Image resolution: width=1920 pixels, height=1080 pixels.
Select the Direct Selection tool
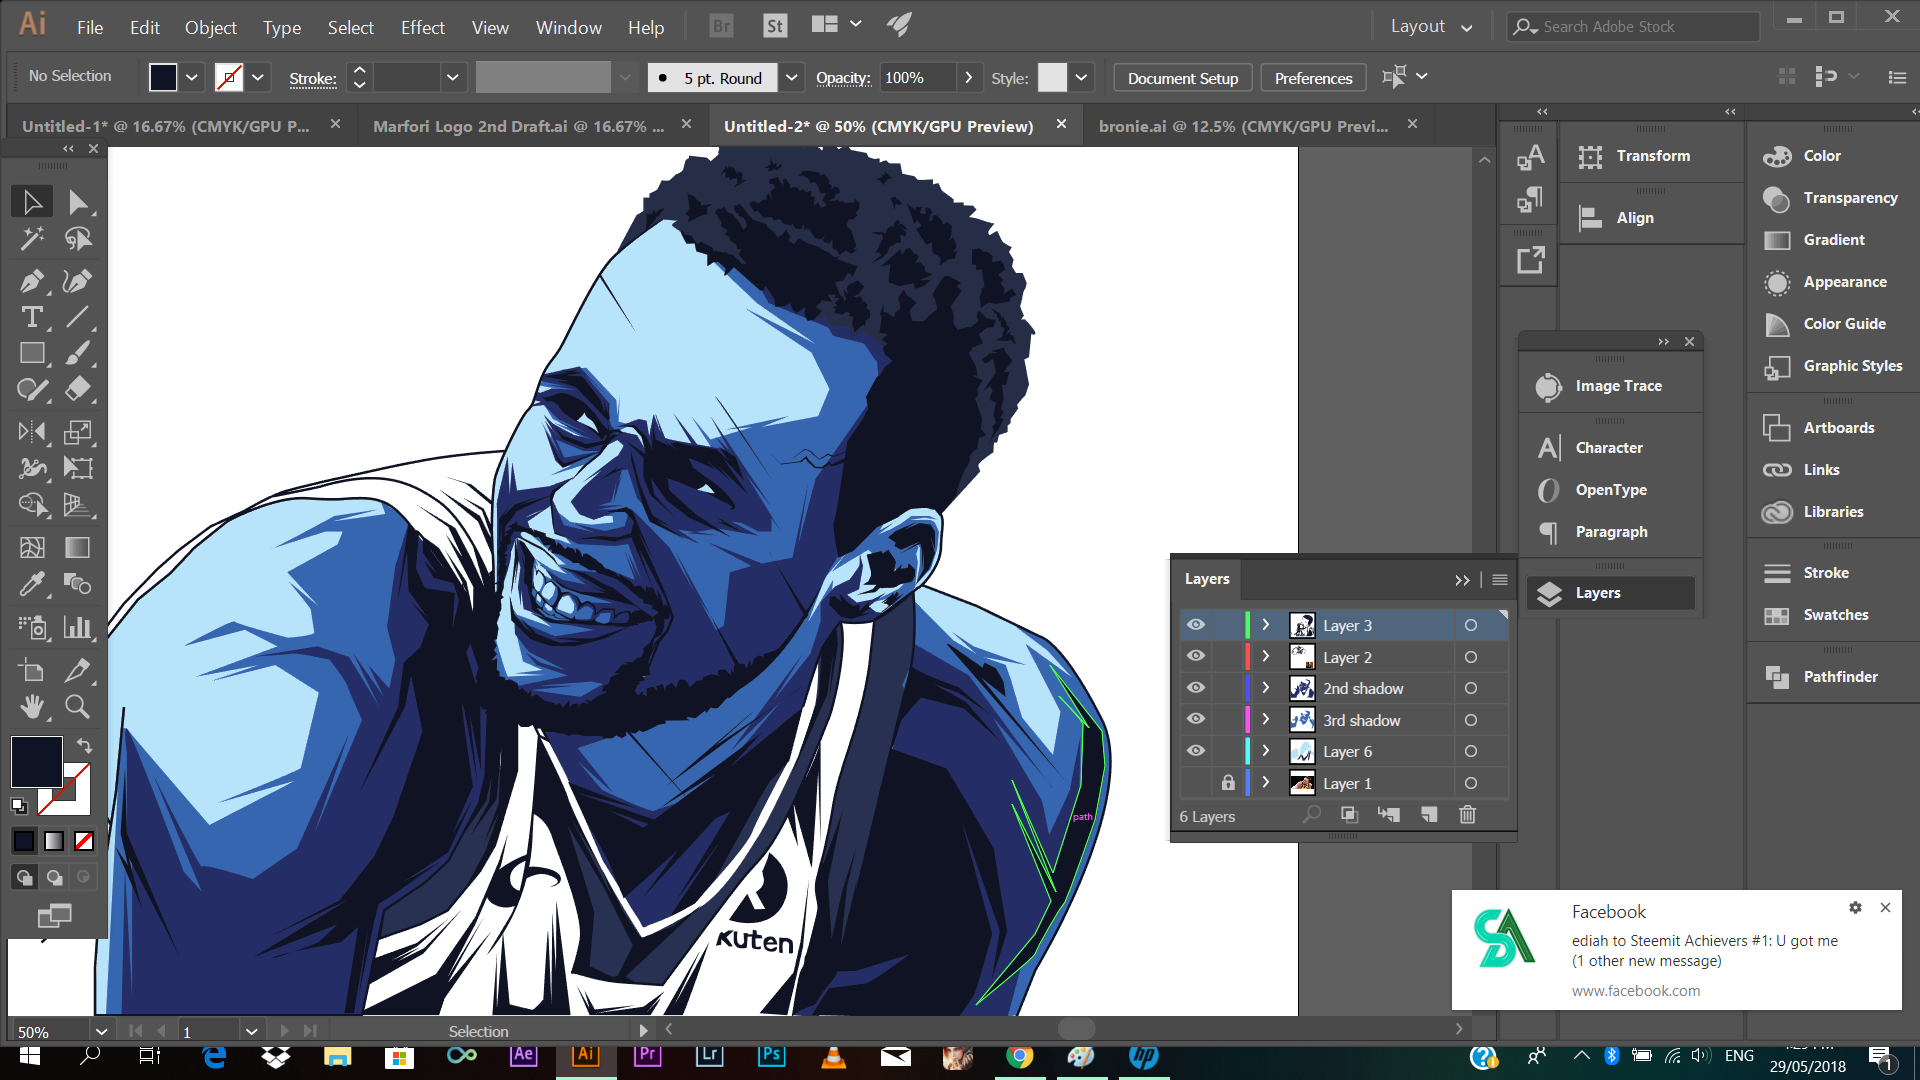point(78,202)
